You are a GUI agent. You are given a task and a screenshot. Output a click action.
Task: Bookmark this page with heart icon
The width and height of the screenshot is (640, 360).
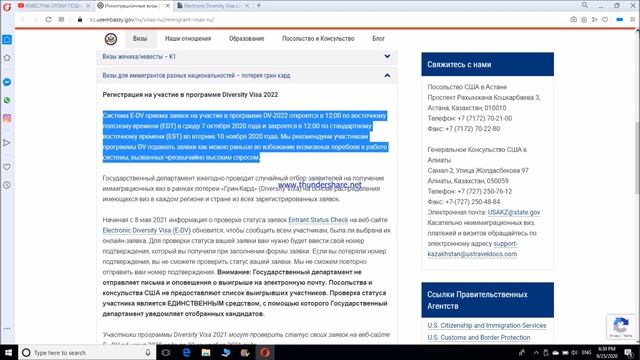click(x=605, y=20)
